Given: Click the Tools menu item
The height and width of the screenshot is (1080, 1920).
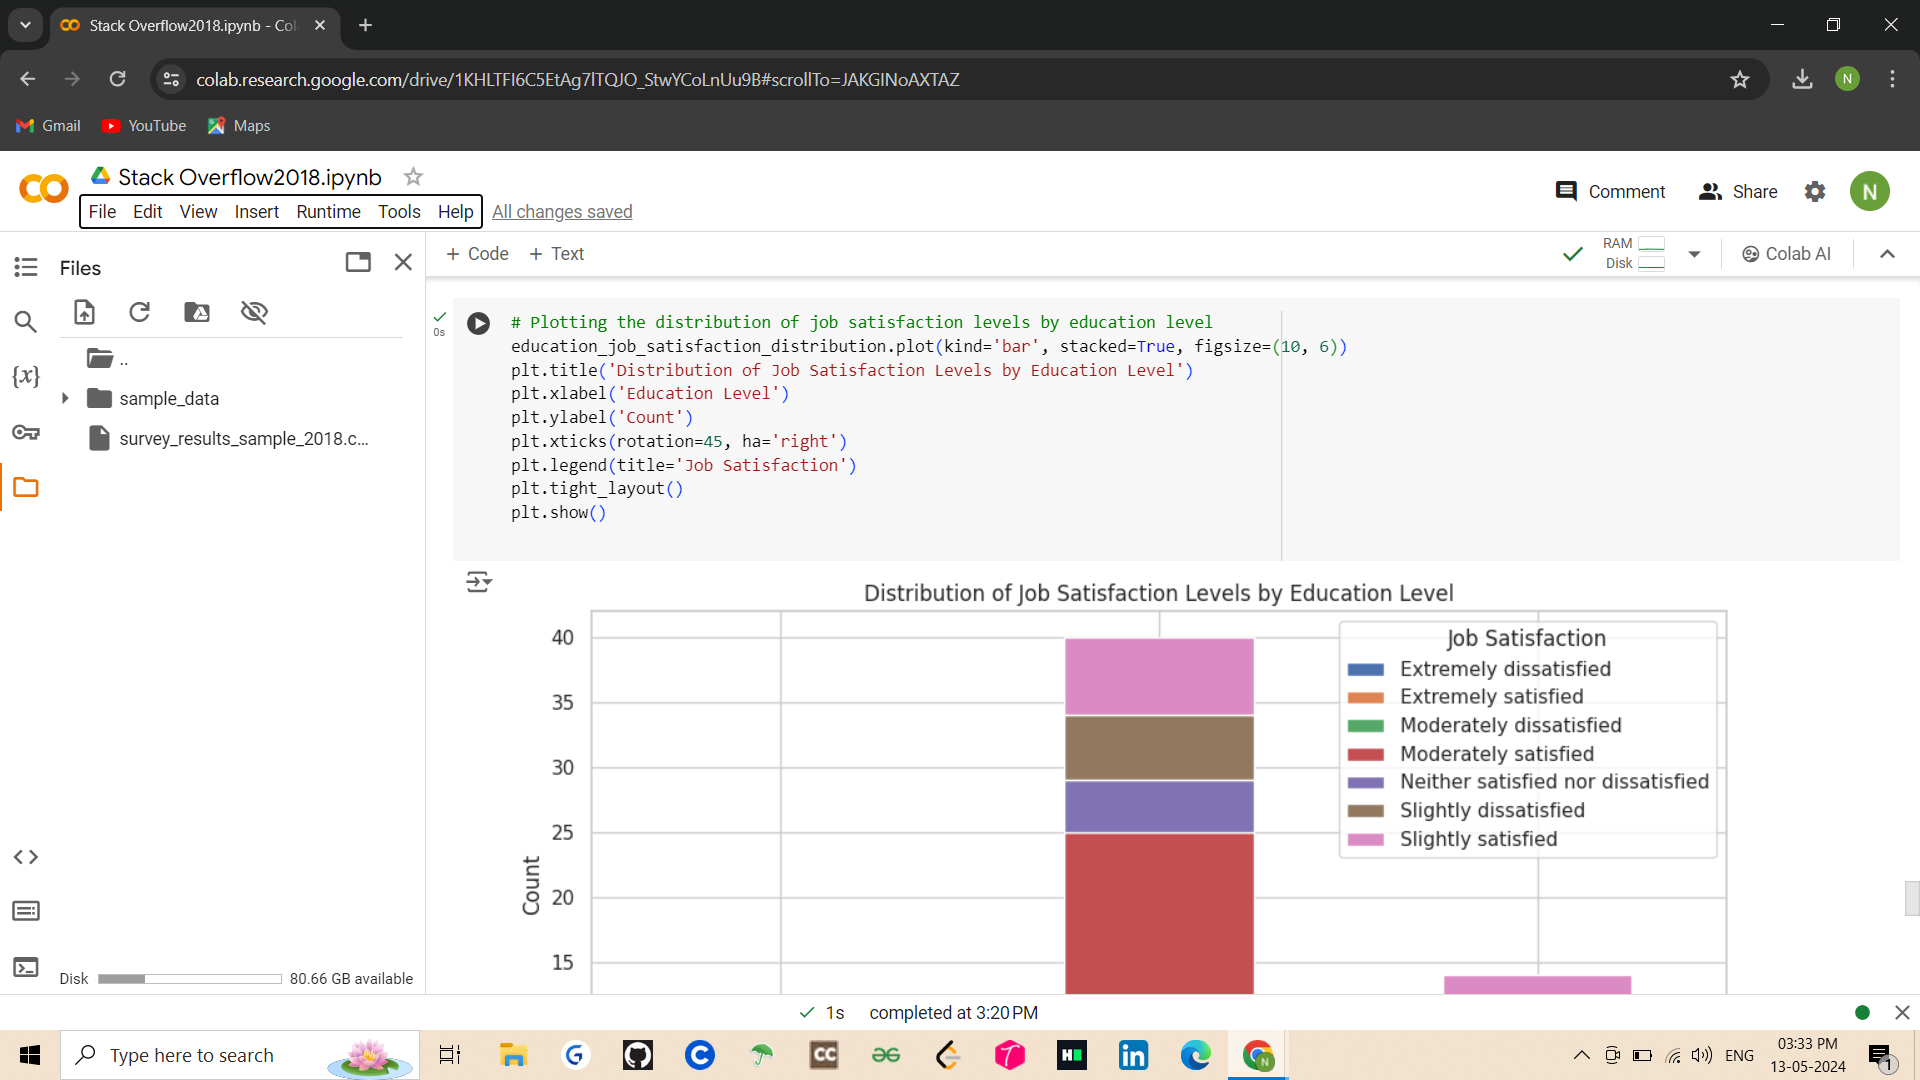Looking at the screenshot, I should pyautogui.click(x=397, y=211).
